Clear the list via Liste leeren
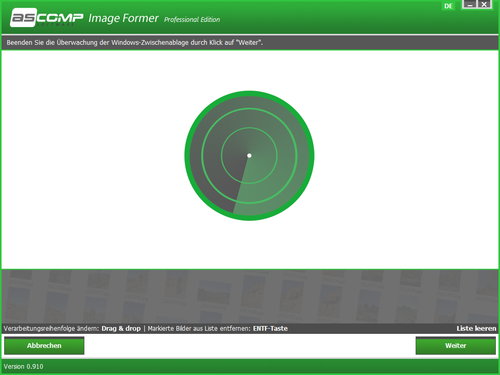This screenshot has height=375, width=500. (x=476, y=328)
